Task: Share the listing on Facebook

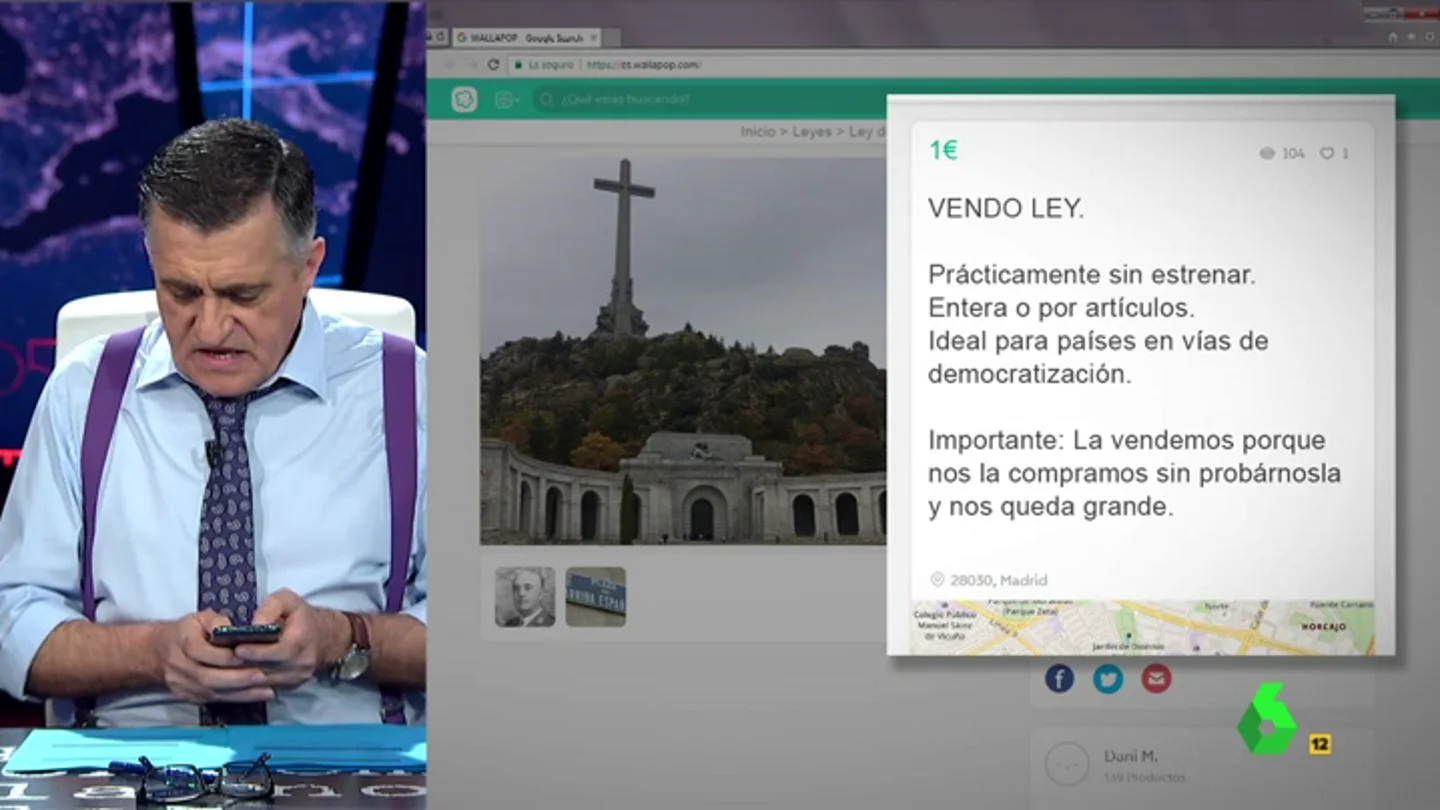Action: pyautogui.click(x=1059, y=679)
